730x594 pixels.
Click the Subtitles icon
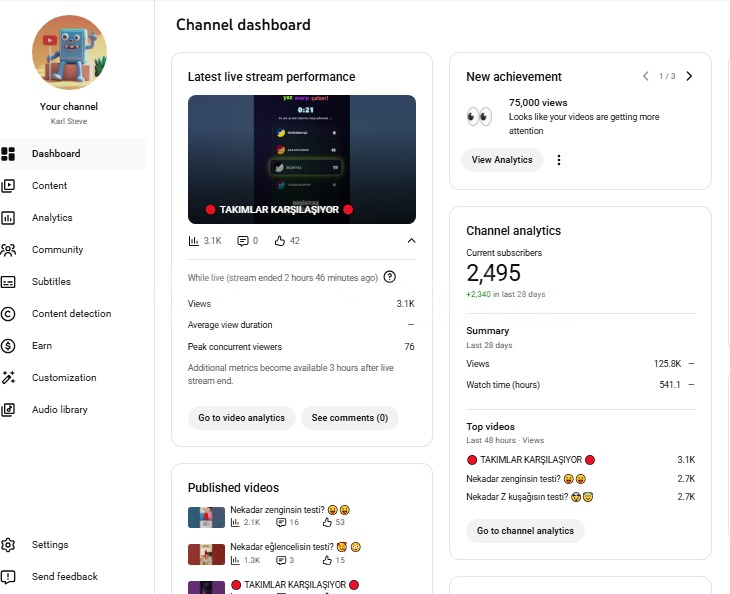pos(9,282)
